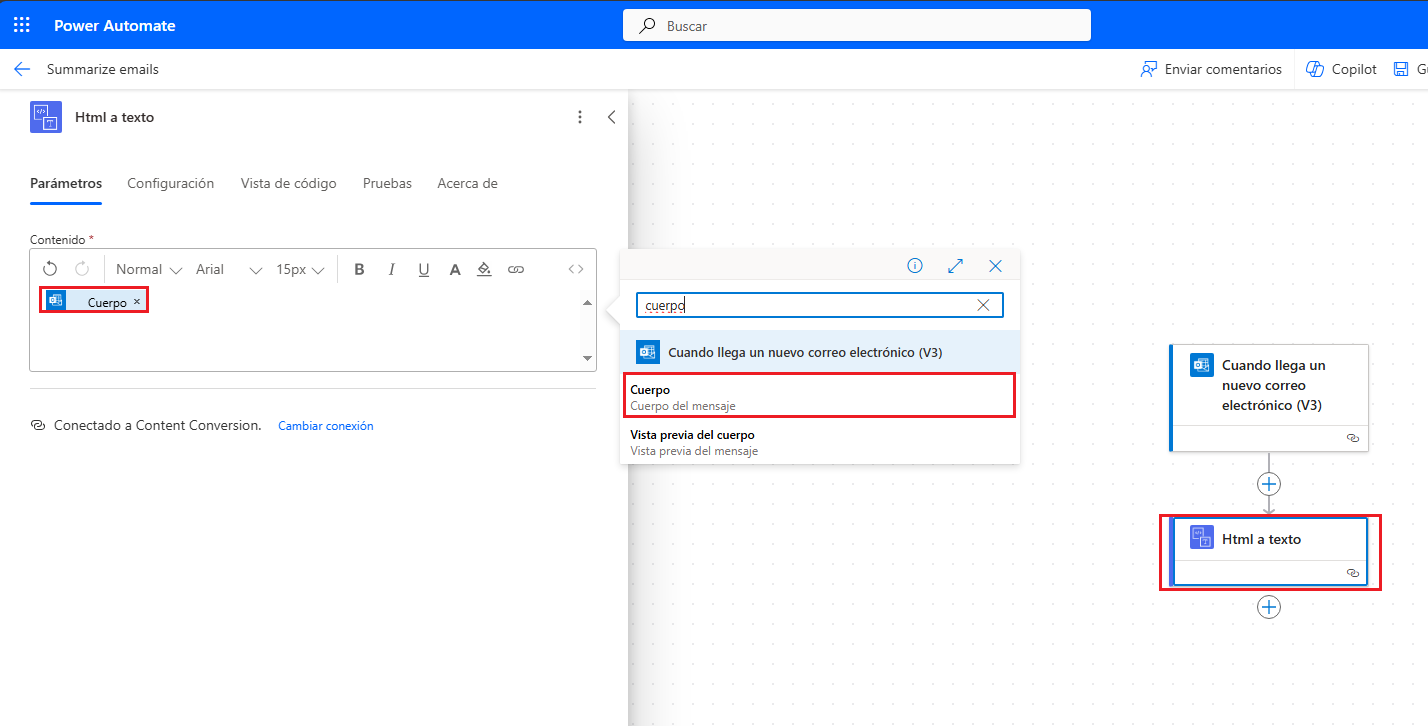The image size is (1428, 726).
Task: Click the Html a texto card connector icon
Action: 1201,538
